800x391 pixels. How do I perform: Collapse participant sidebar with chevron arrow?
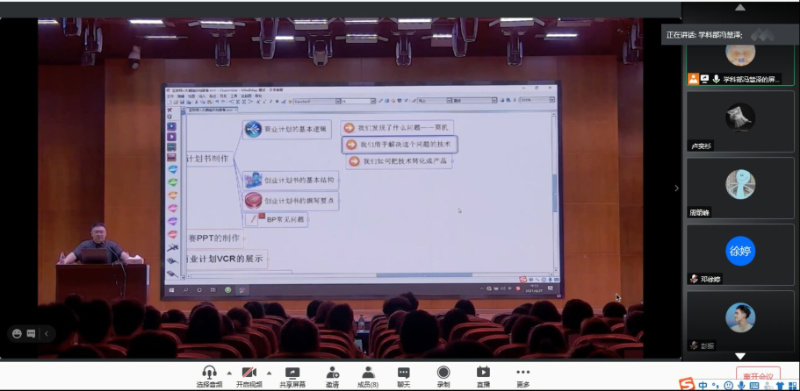point(677,188)
